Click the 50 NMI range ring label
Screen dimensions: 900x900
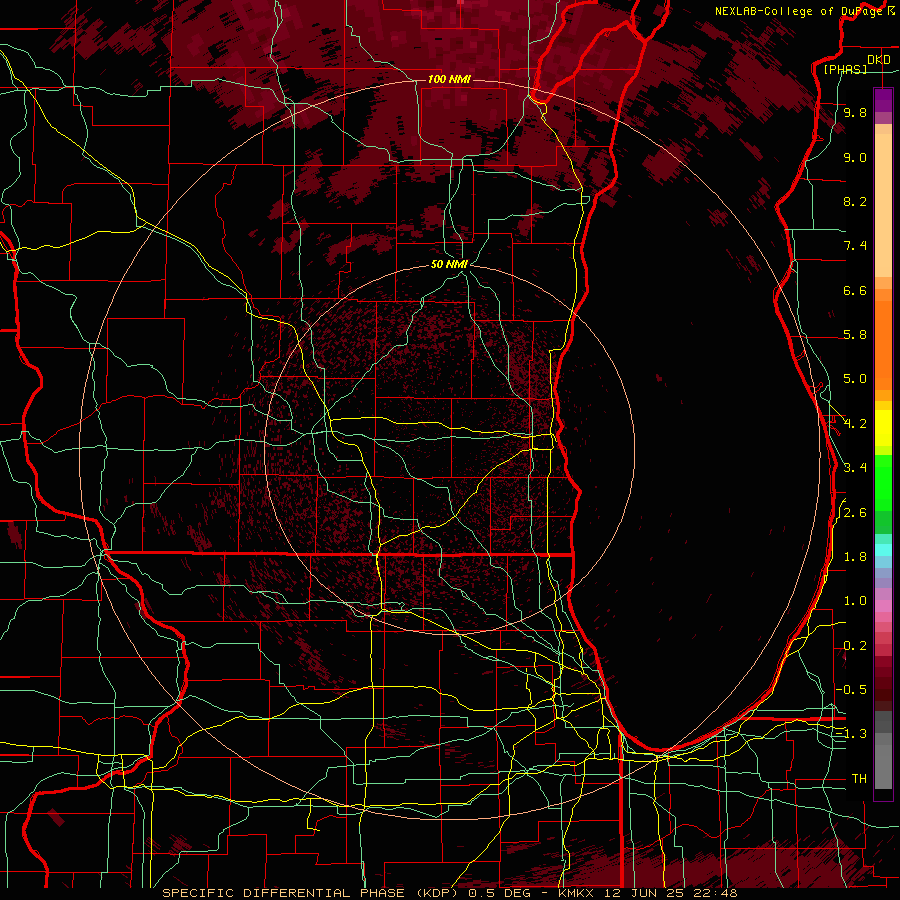click(449, 264)
